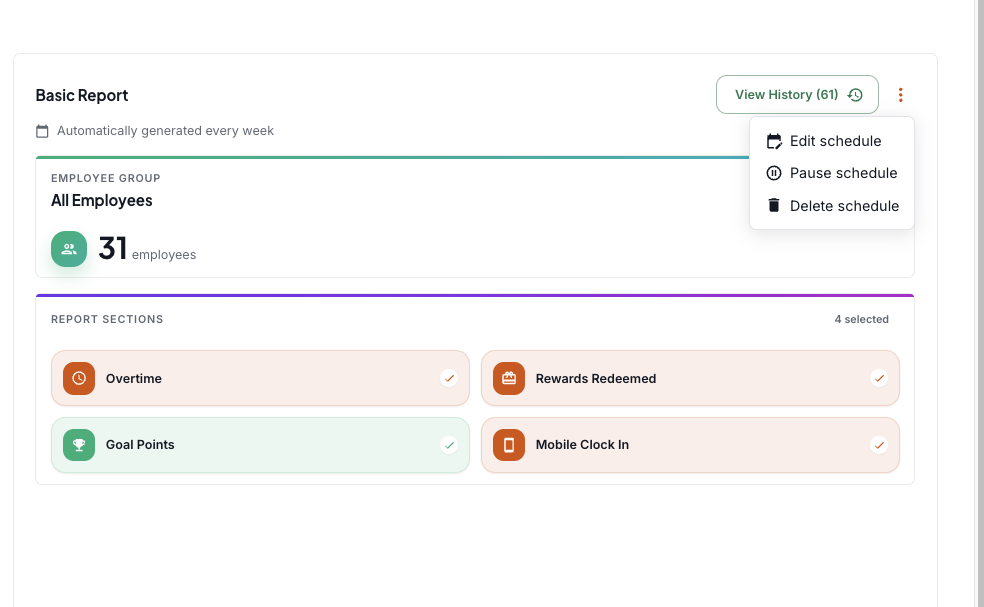Click the pause circle icon

coord(774,173)
